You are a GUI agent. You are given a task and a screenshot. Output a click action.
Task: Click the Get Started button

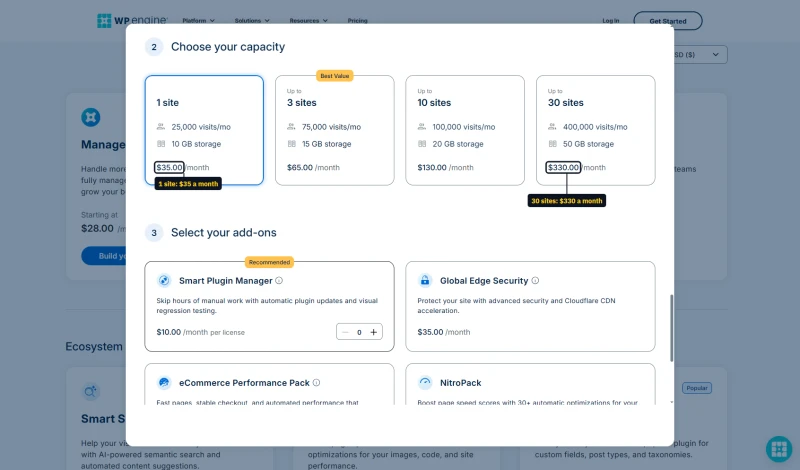coord(668,21)
